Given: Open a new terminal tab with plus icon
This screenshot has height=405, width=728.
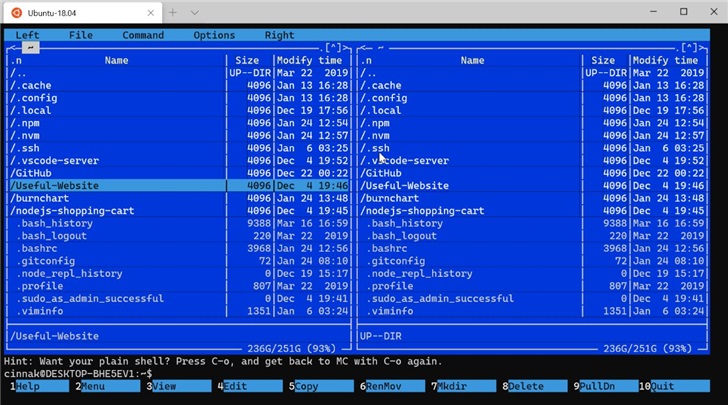Looking at the screenshot, I should [172, 12].
